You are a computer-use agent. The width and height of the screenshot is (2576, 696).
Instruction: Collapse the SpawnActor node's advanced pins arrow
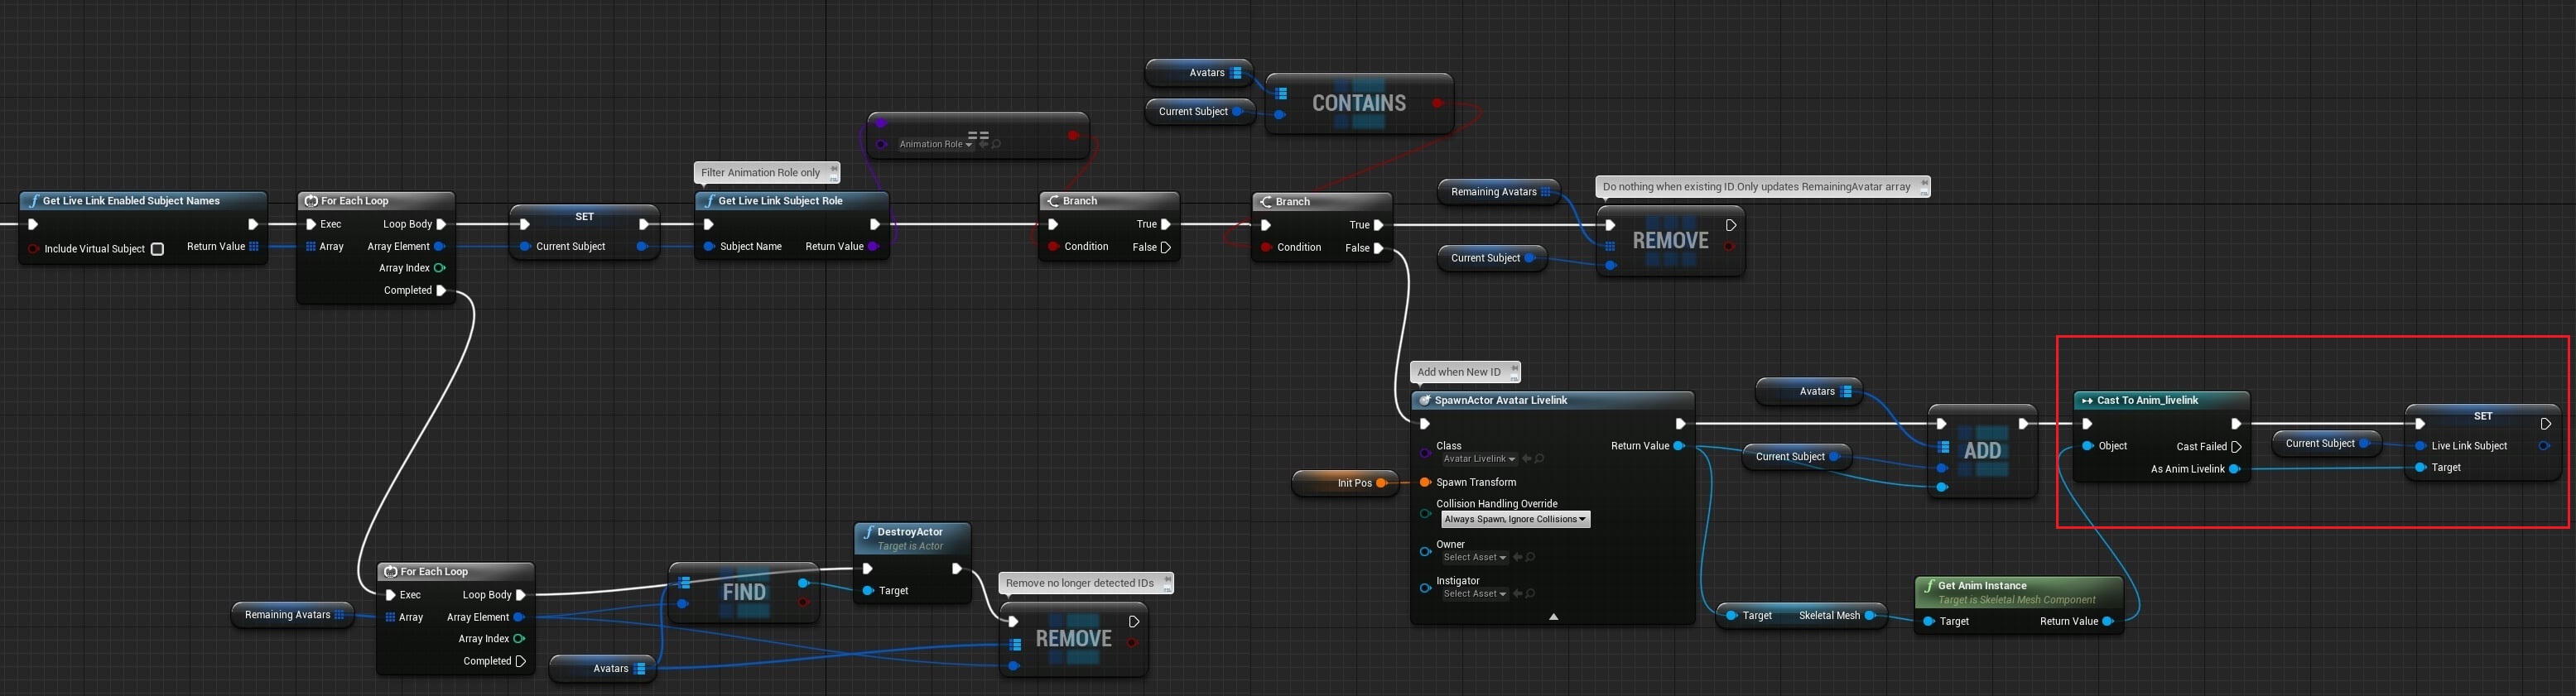[1553, 617]
